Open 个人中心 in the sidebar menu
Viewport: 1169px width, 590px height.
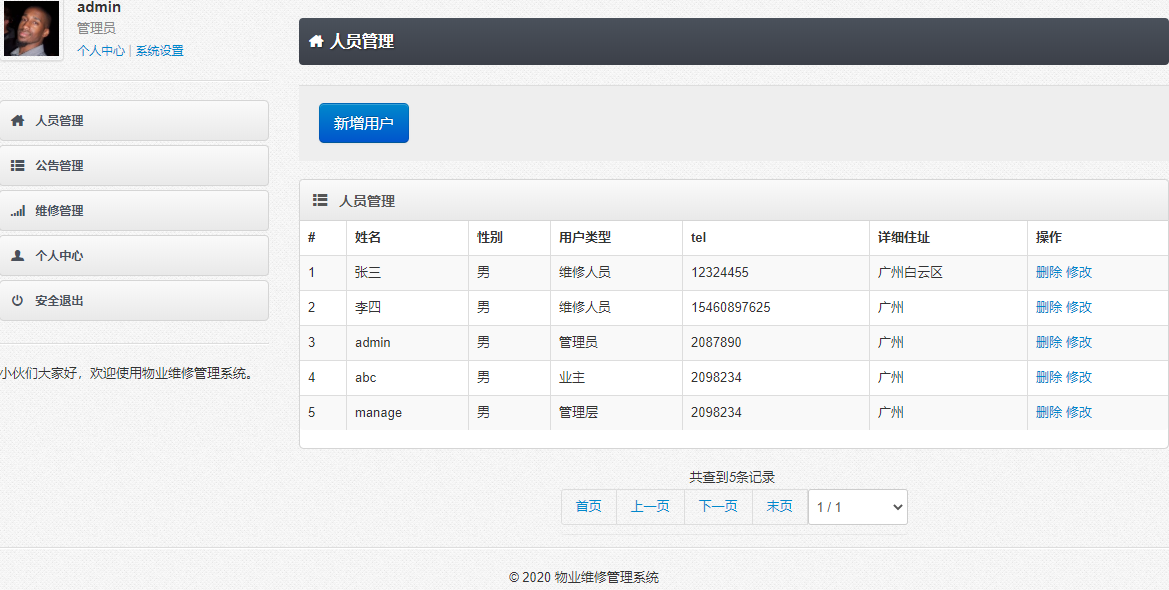[134, 255]
